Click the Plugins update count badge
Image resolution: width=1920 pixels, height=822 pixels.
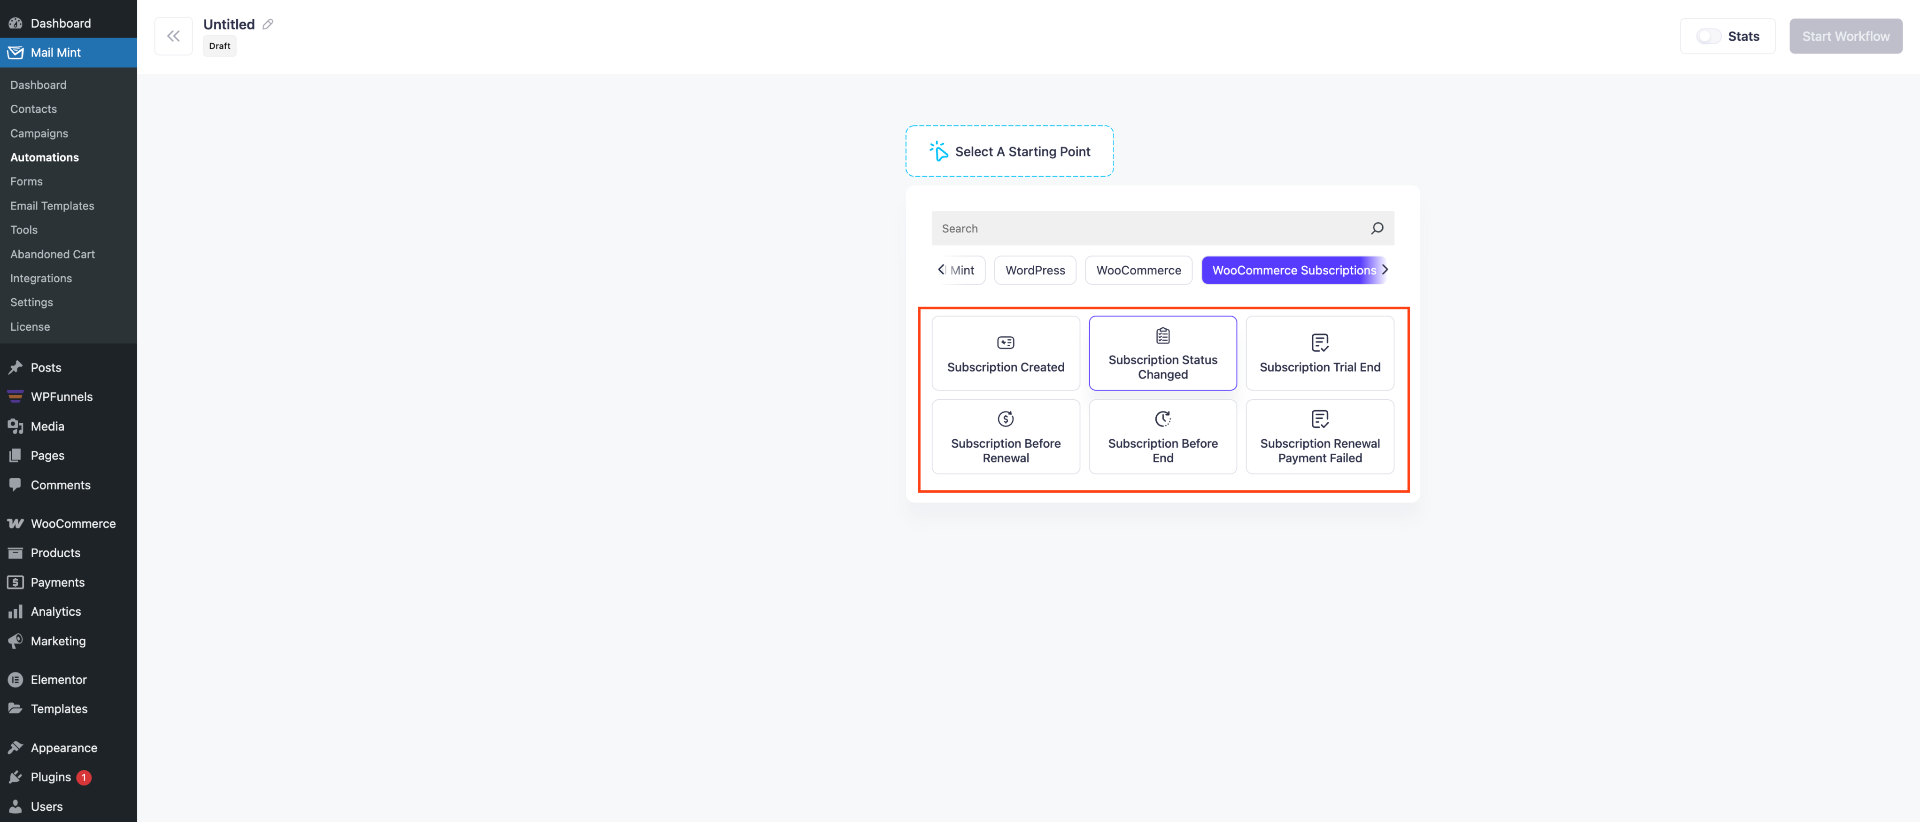[84, 778]
